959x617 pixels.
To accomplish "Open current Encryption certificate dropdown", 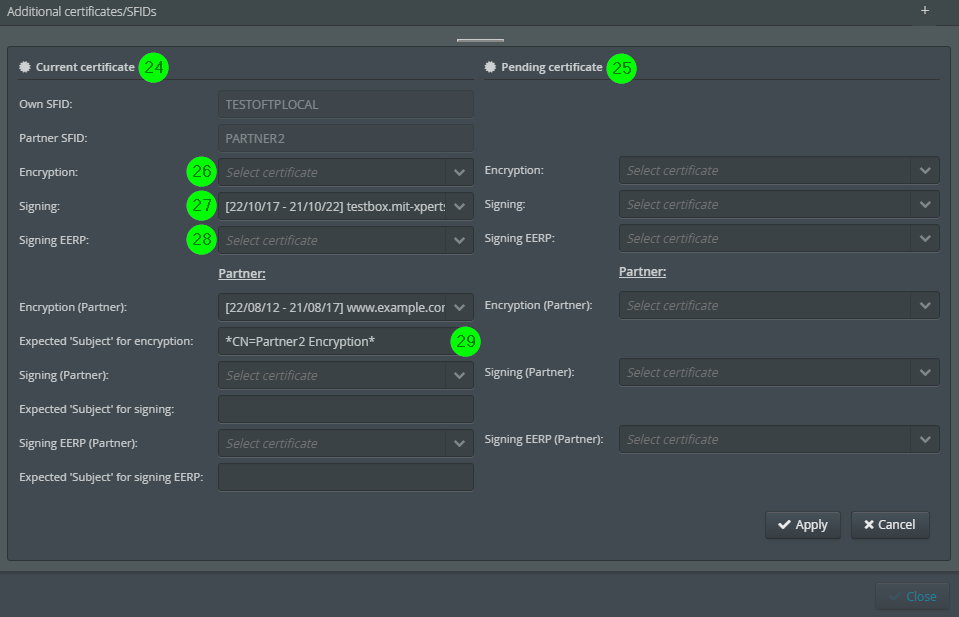I will pyautogui.click(x=346, y=172).
